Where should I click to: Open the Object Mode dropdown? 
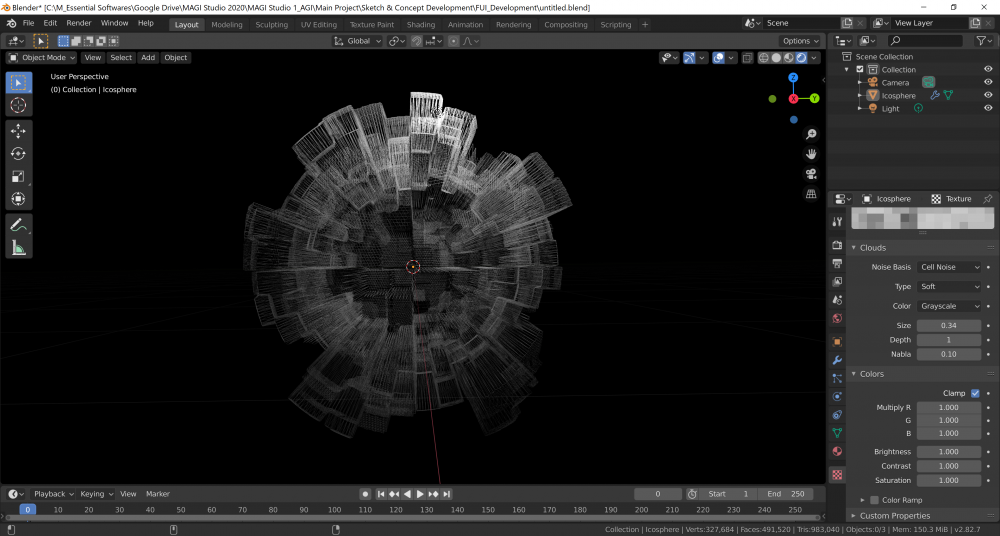(41, 57)
